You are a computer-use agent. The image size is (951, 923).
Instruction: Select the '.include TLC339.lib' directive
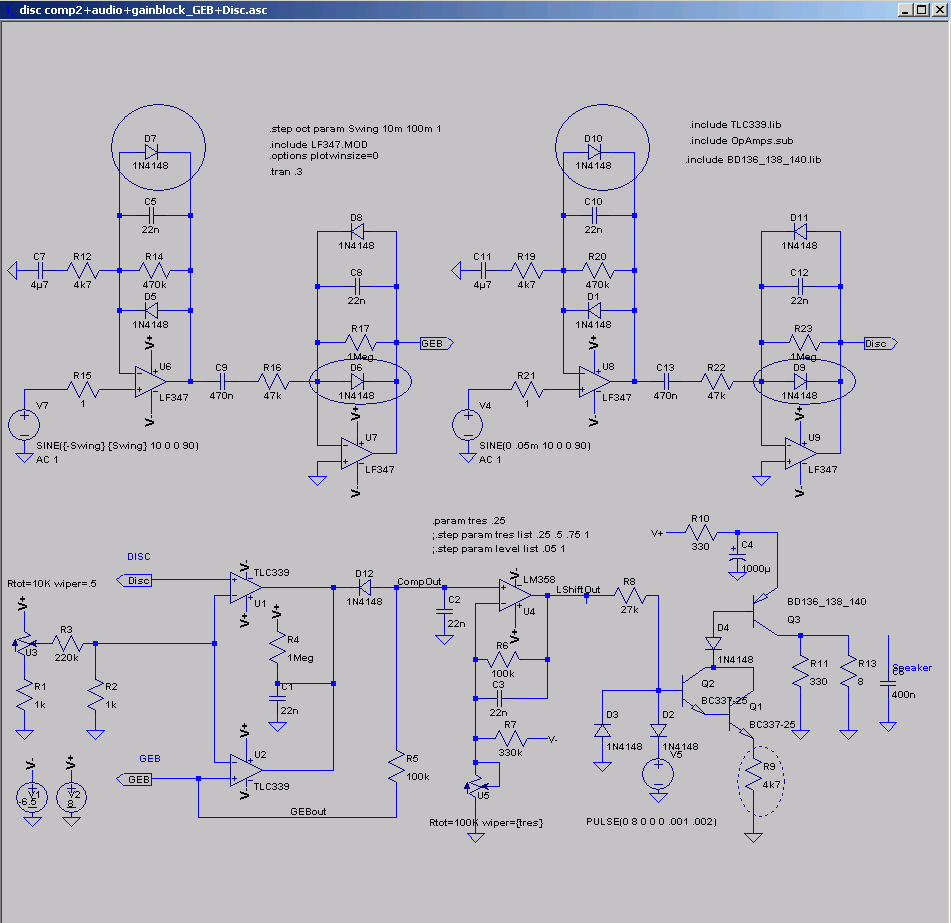pos(735,124)
